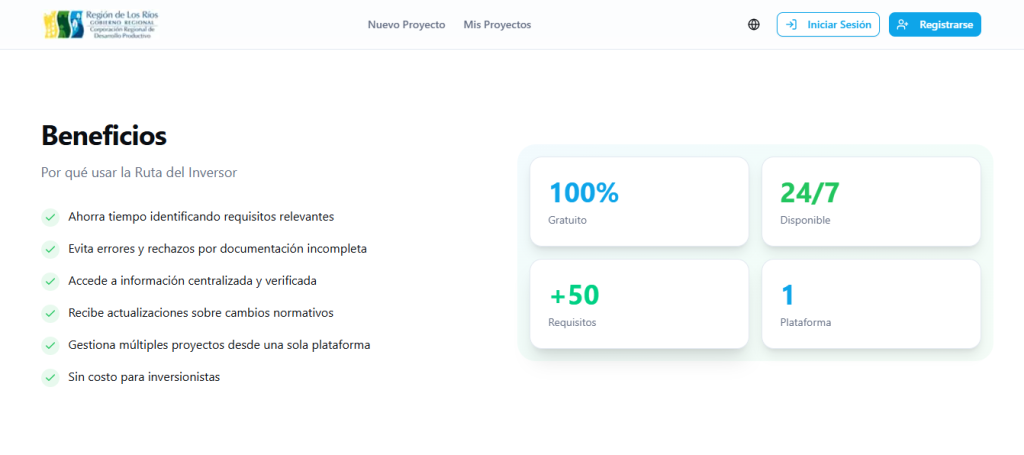Click checkmark beside 'Gestiona múltiples proyectos'
Image resolution: width=1024 pixels, height=455 pixels.
49,345
